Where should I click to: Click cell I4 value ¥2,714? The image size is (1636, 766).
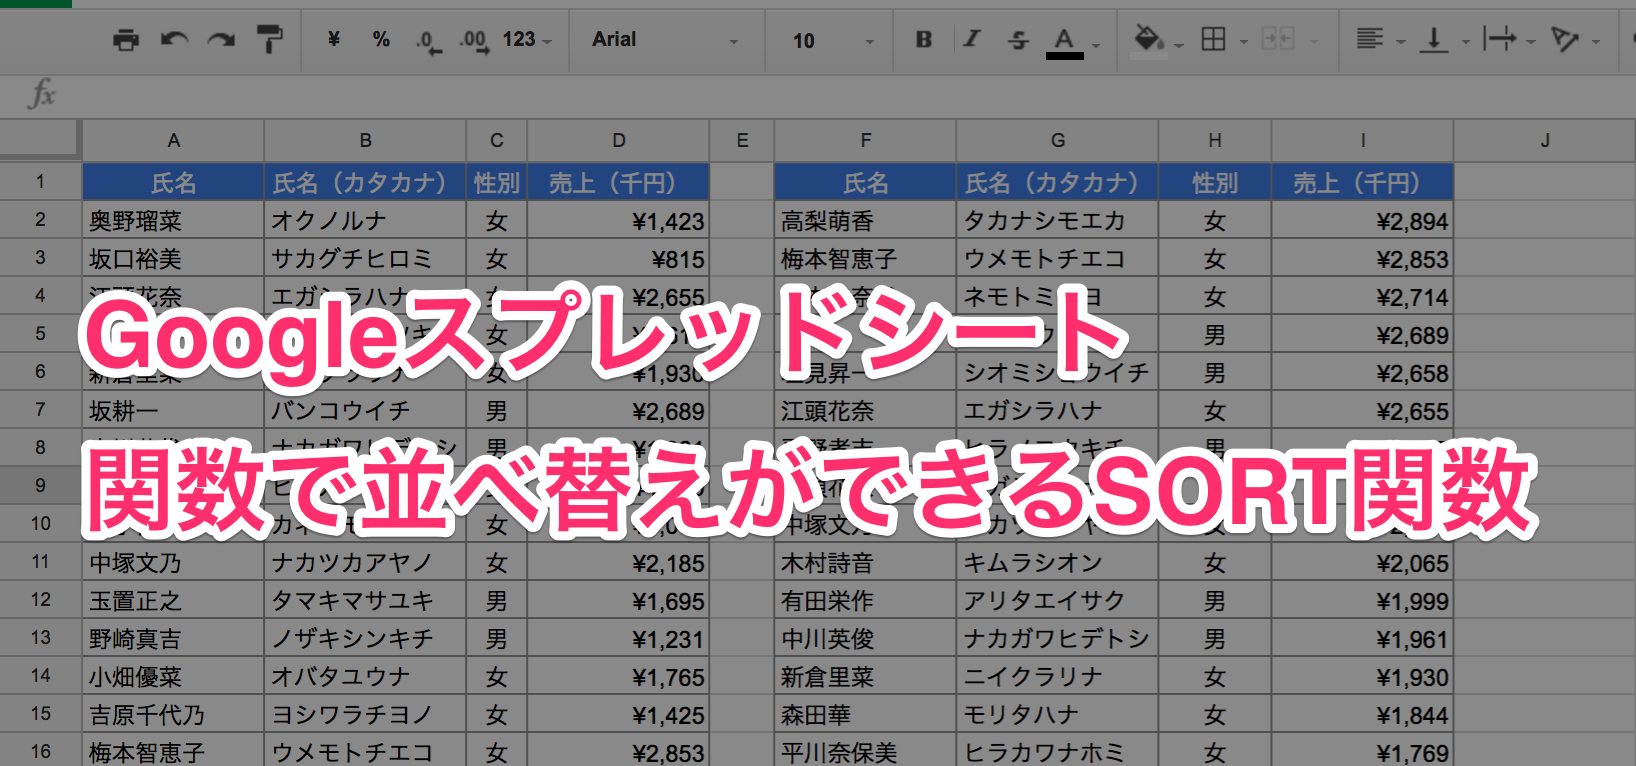1363,297
